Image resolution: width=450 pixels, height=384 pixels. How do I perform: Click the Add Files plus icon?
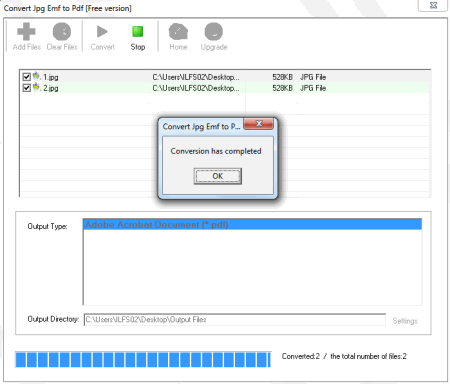[x=26, y=31]
